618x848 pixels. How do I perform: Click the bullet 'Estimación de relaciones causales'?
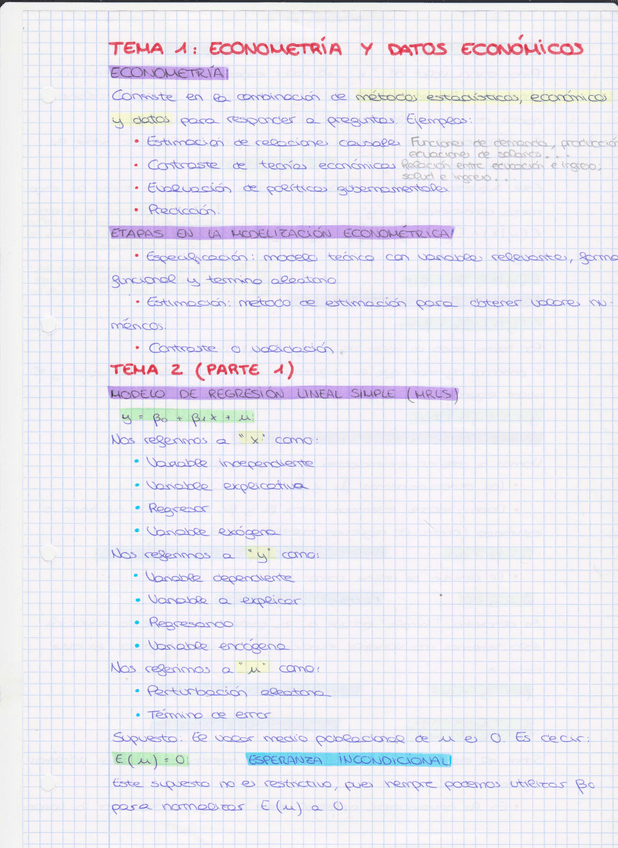(267, 142)
